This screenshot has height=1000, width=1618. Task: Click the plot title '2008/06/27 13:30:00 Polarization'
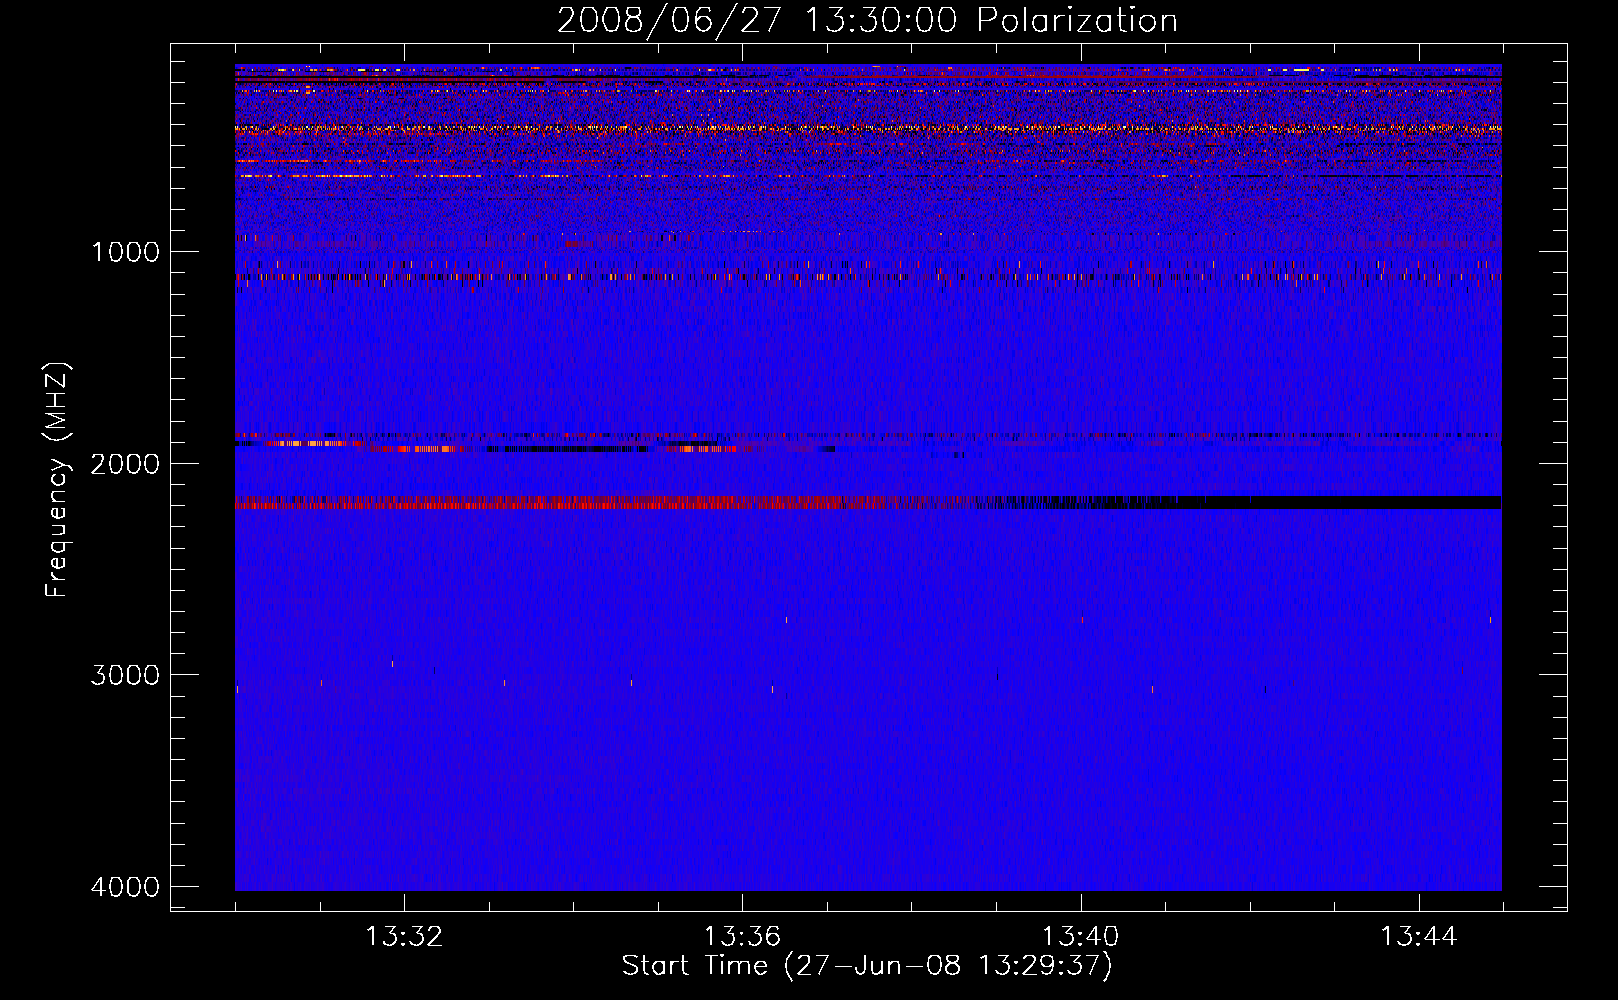867,20
